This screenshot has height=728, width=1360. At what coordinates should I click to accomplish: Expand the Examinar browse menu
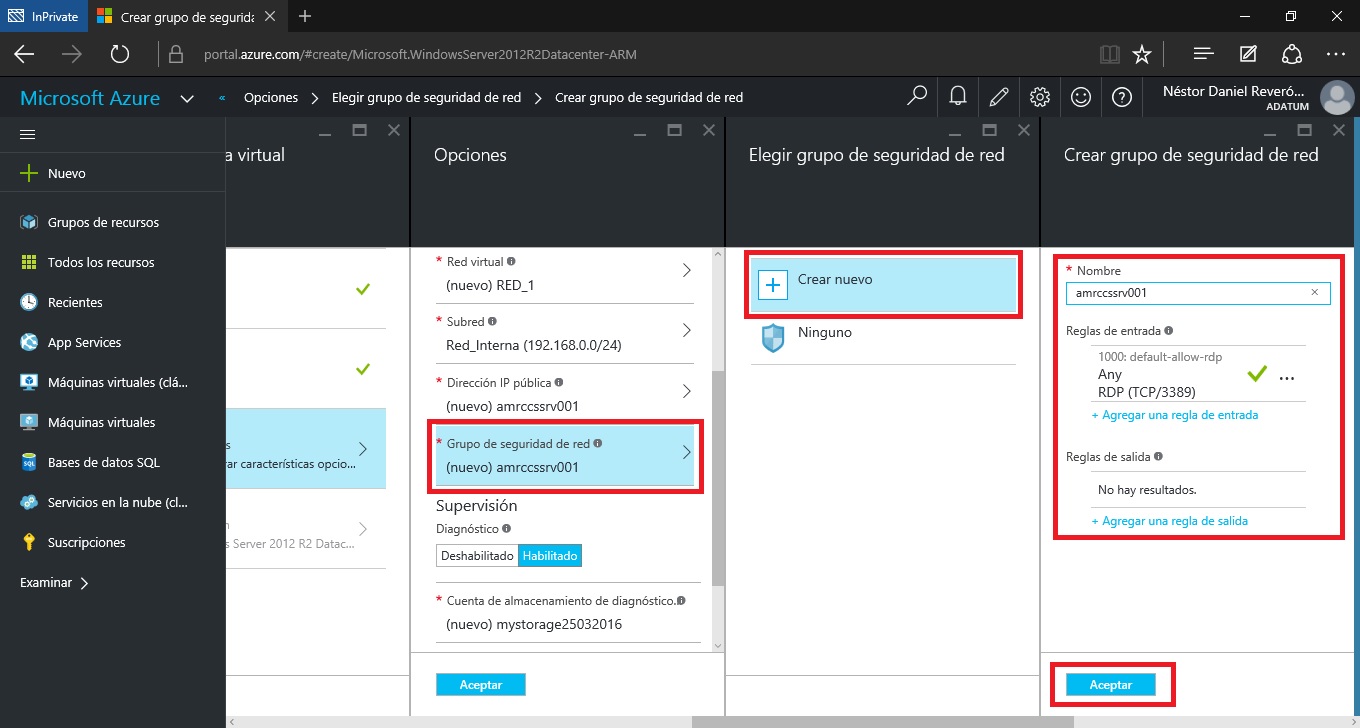coord(54,582)
